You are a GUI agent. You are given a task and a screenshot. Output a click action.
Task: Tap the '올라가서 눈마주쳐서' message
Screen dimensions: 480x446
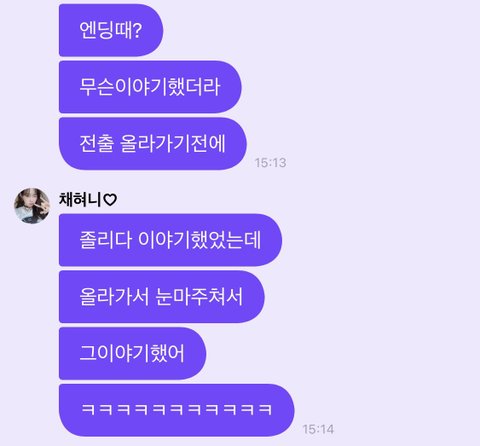tap(162, 297)
